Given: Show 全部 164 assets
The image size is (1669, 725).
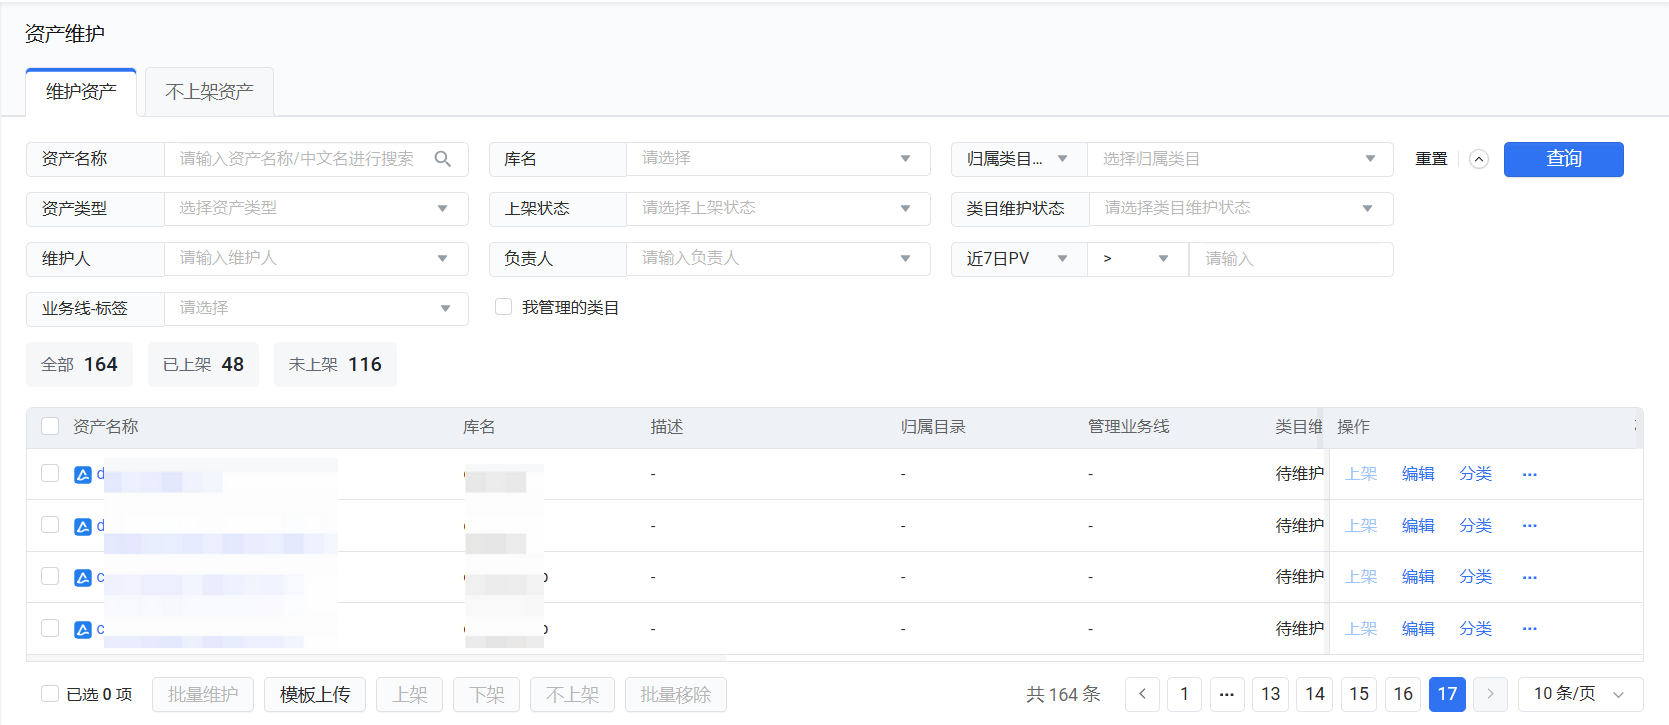Looking at the screenshot, I should click(79, 365).
